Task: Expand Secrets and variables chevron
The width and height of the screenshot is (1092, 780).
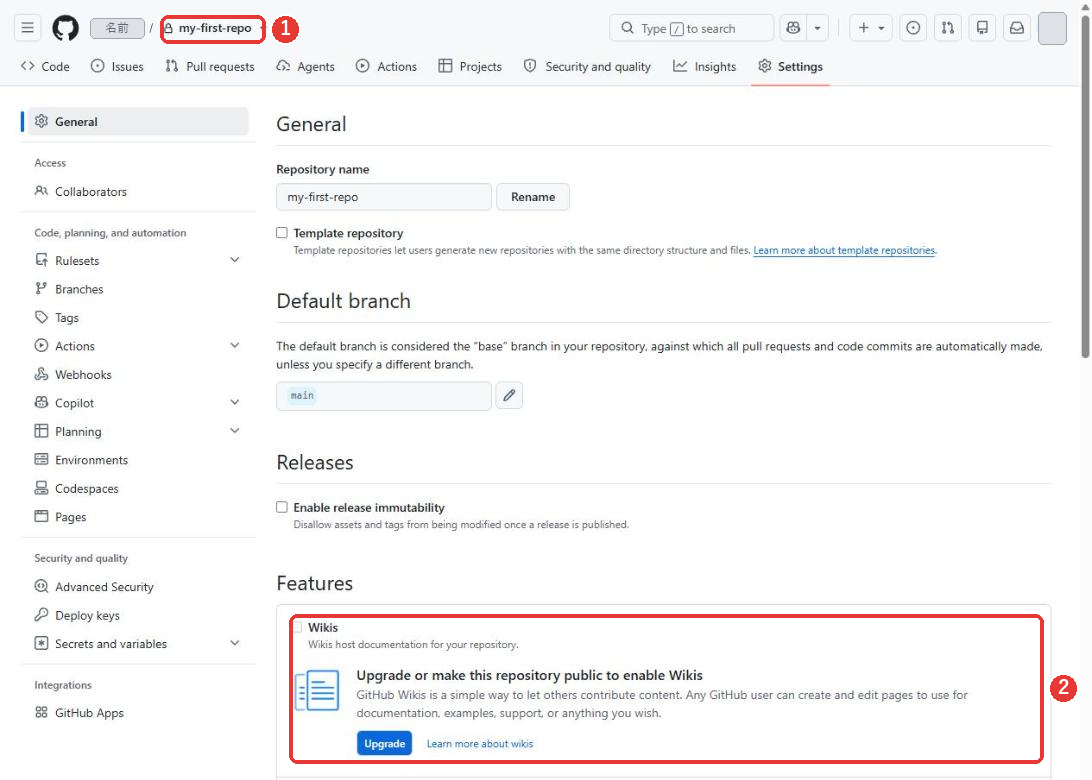Action: [235, 644]
